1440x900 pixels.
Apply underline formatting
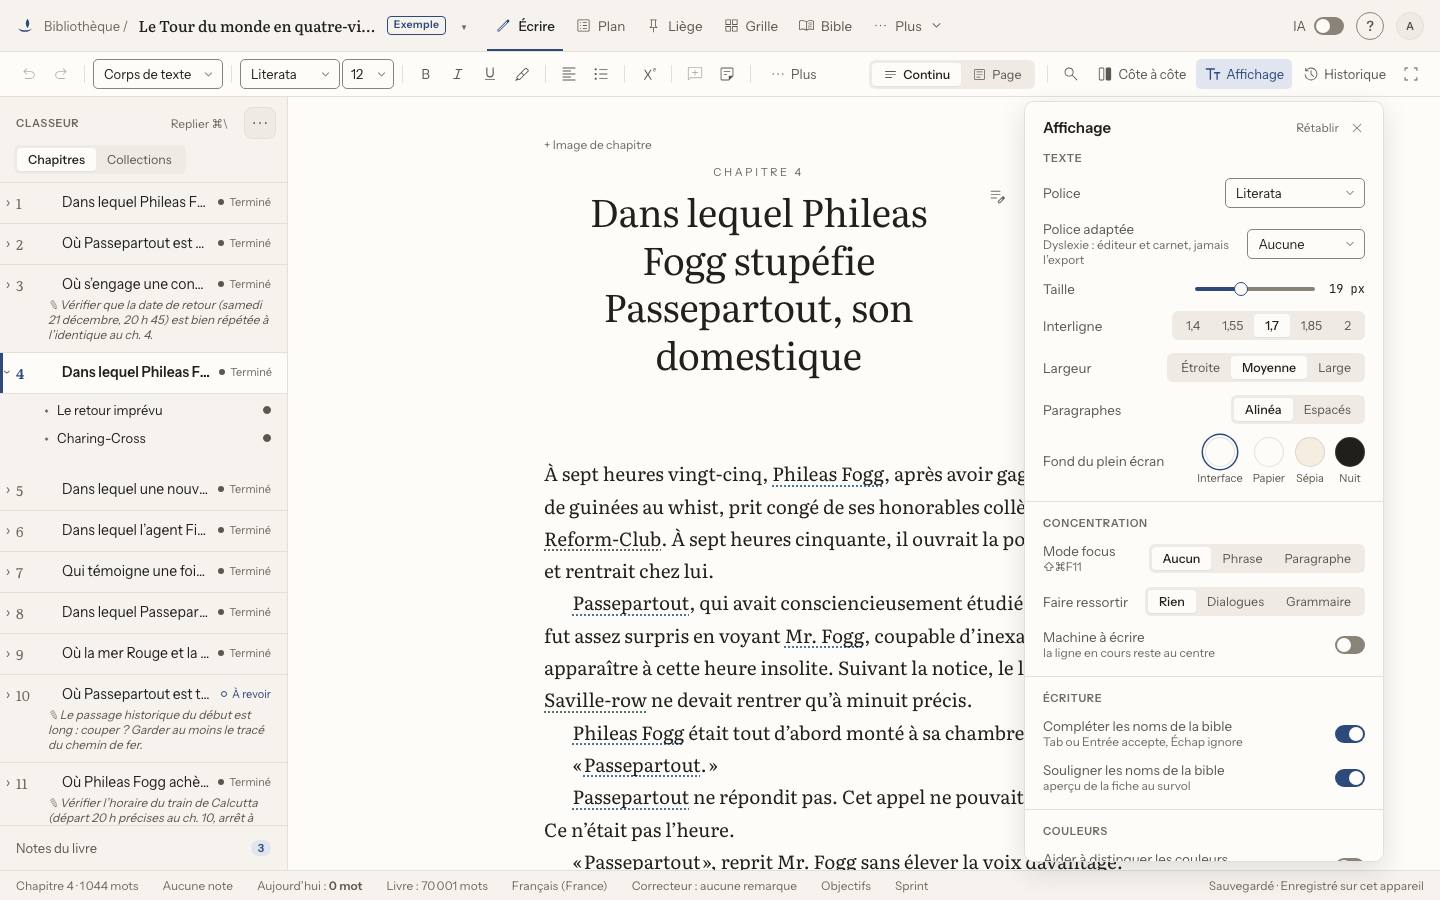point(490,74)
